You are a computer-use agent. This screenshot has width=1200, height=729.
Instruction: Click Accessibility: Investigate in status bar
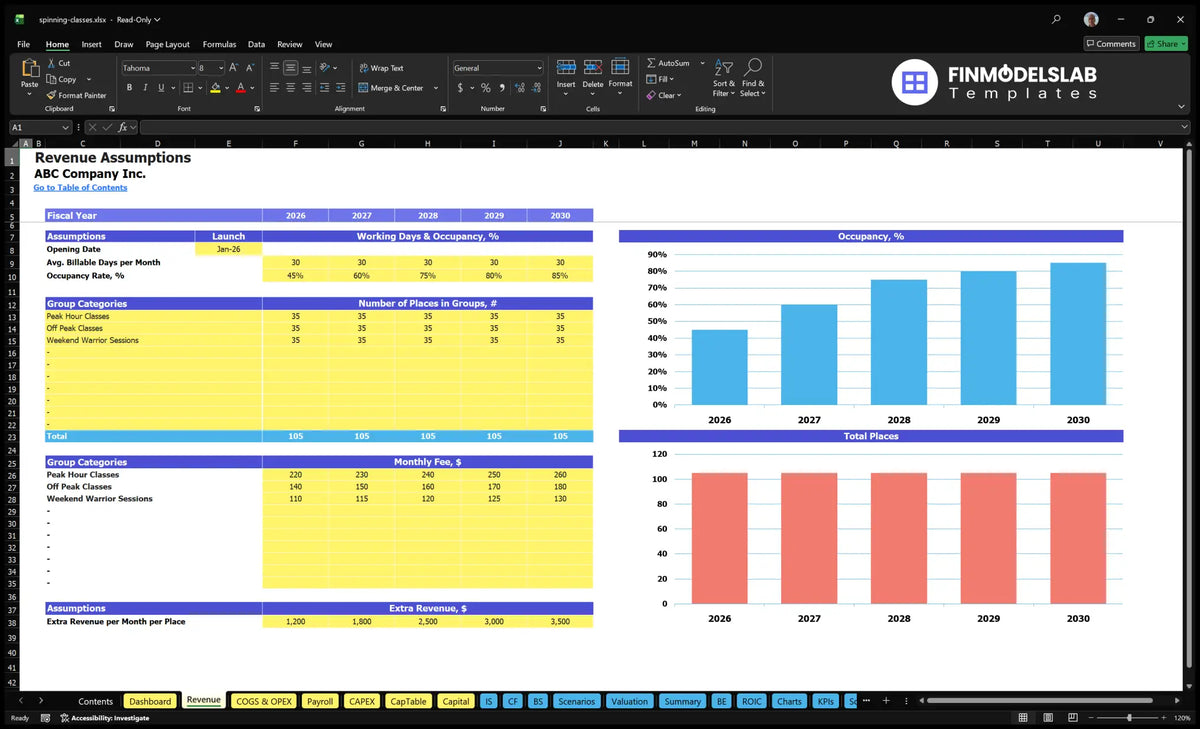tap(104, 718)
